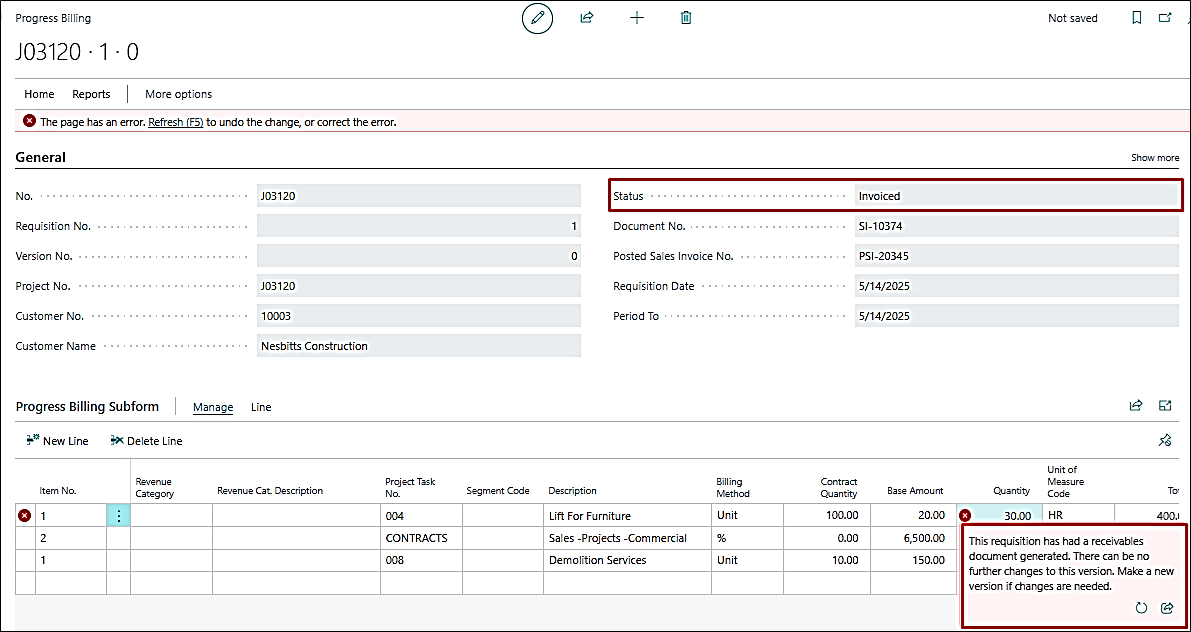Collapse the General section heading
The image size is (1191, 632).
pyautogui.click(x=40, y=157)
